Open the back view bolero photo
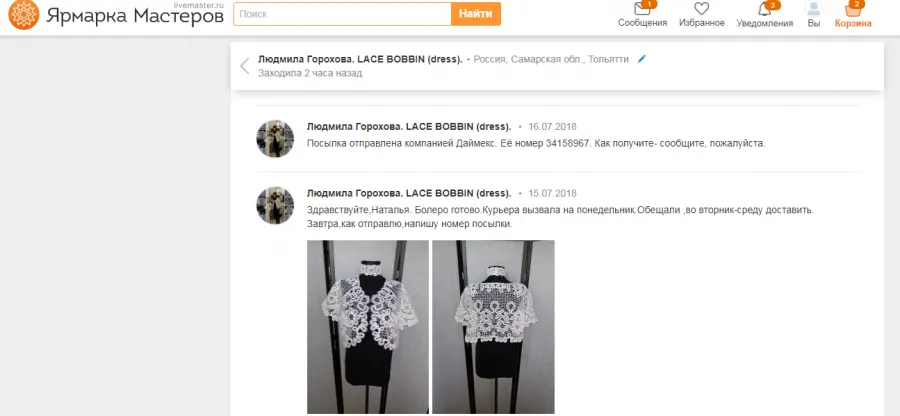Viewport: 900px width, 416px height. pyautogui.click(x=494, y=327)
